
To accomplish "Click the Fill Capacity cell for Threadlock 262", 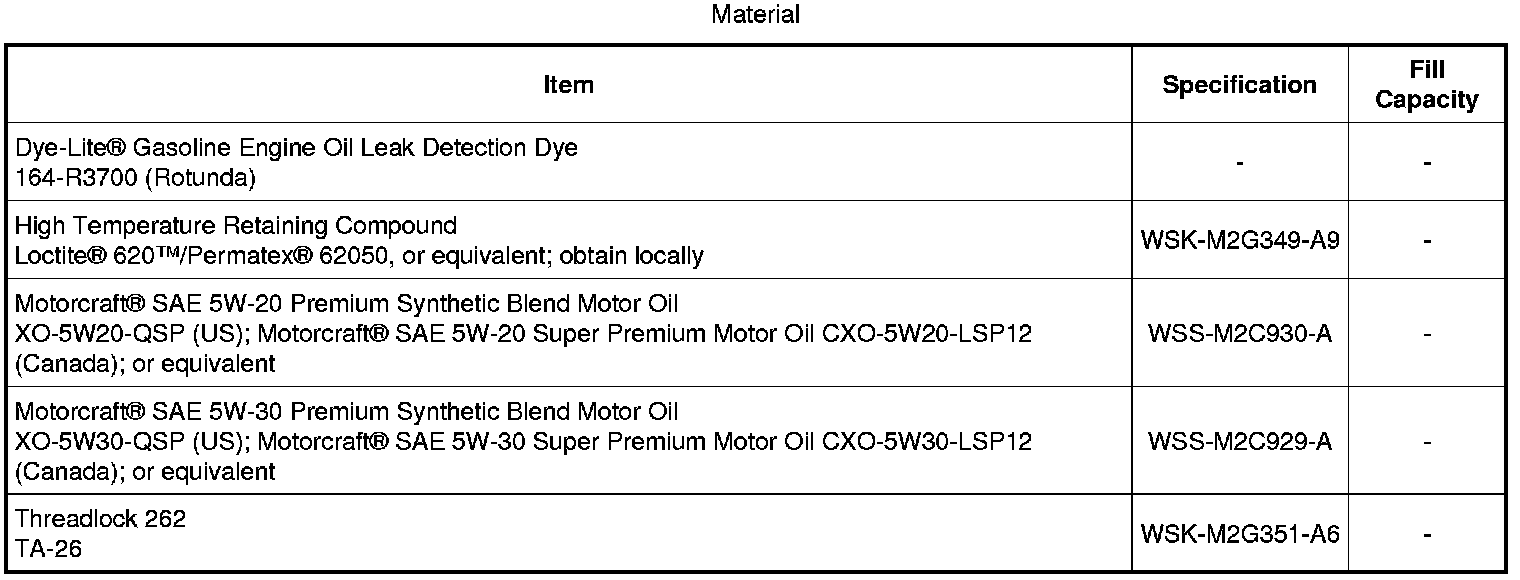I will [x=1427, y=535].
